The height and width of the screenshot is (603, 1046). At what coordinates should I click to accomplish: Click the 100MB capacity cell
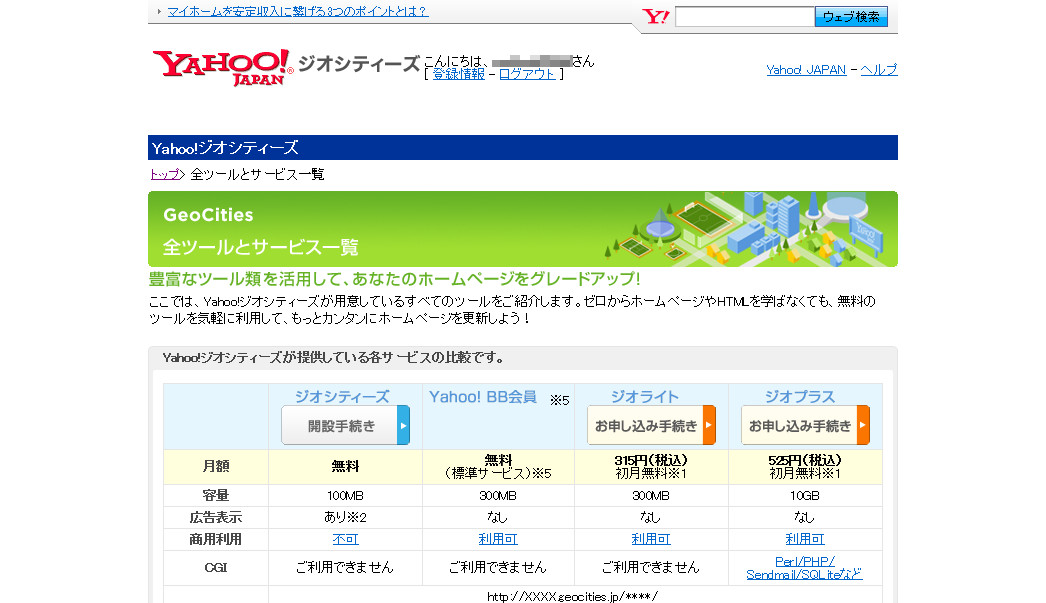coord(346,496)
